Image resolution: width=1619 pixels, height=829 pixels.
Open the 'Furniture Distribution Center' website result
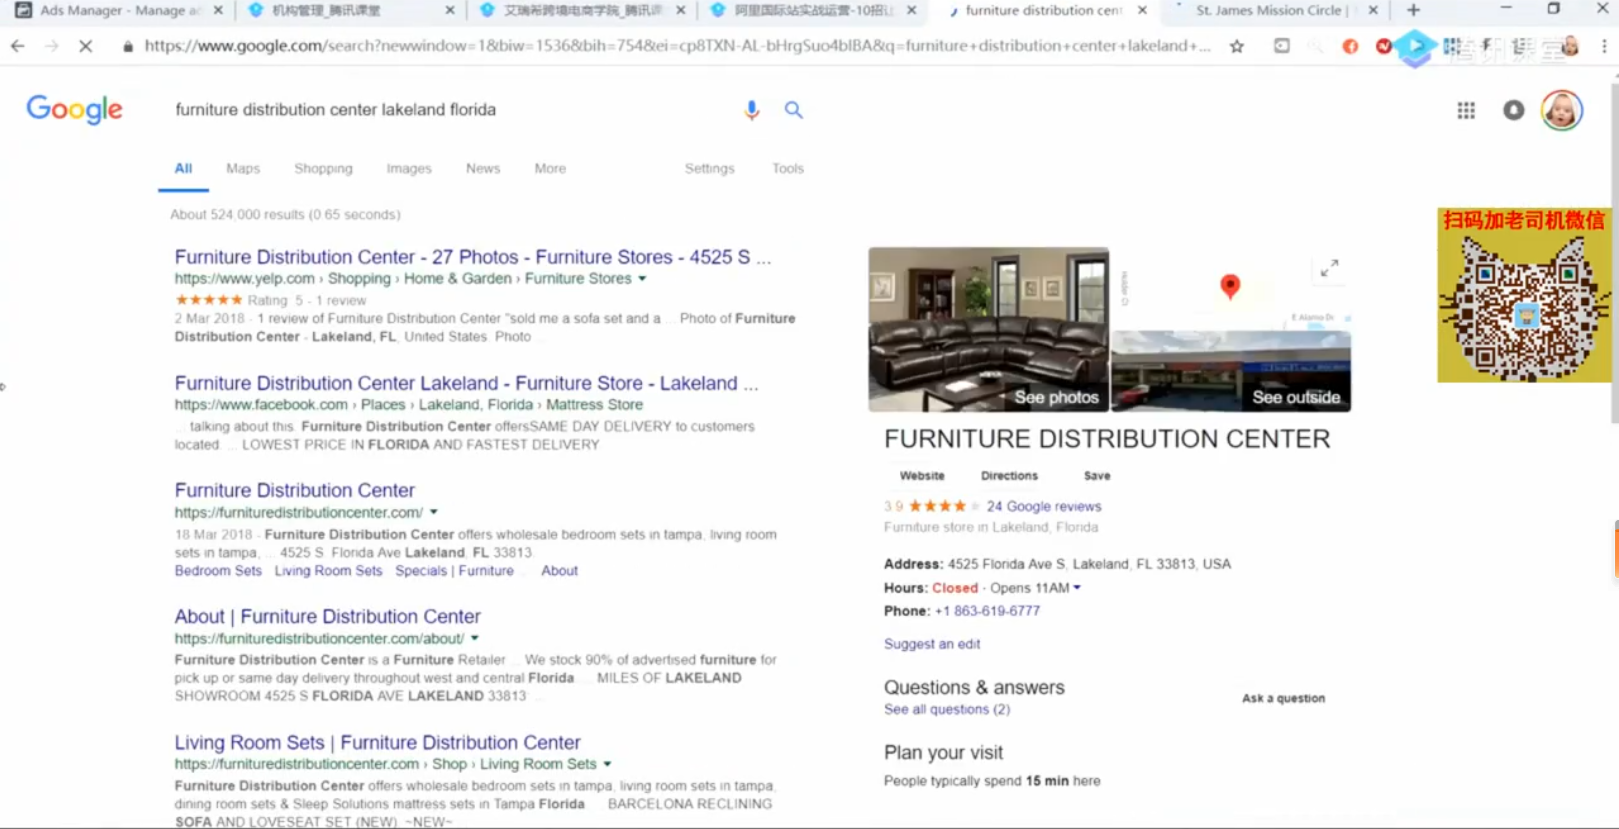coord(295,490)
